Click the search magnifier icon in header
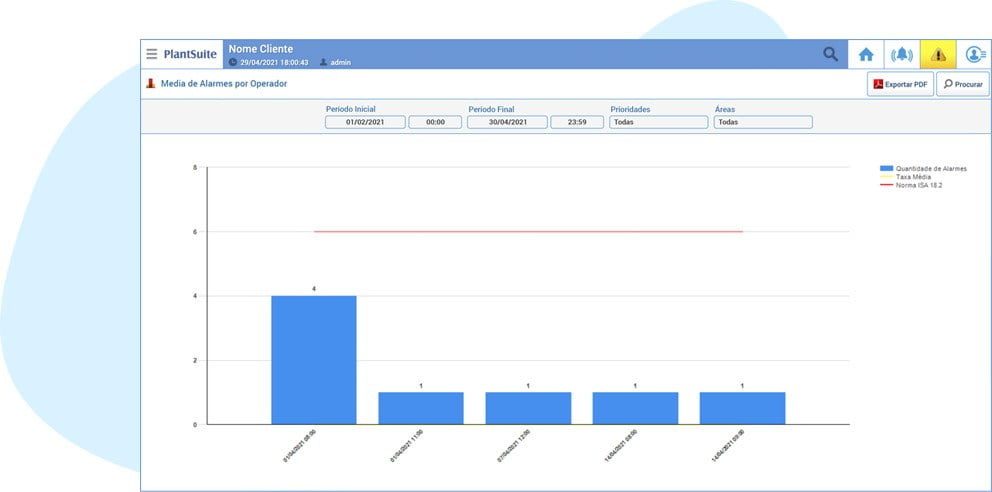Image resolution: width=992 pixels, height=492 pixels. (830, 54)
